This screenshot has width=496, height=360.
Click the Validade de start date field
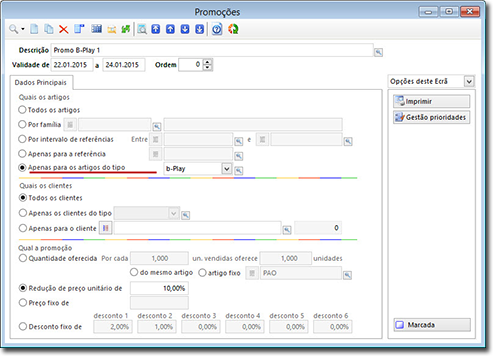72,65
